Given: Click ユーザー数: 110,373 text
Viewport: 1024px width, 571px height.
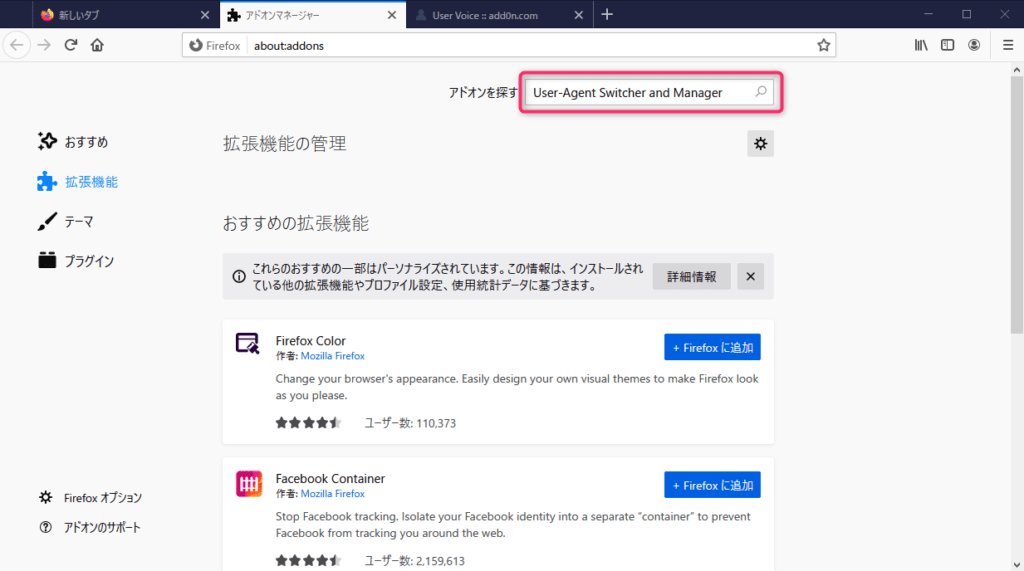Looking at the screenshot, I should [410, 423].
